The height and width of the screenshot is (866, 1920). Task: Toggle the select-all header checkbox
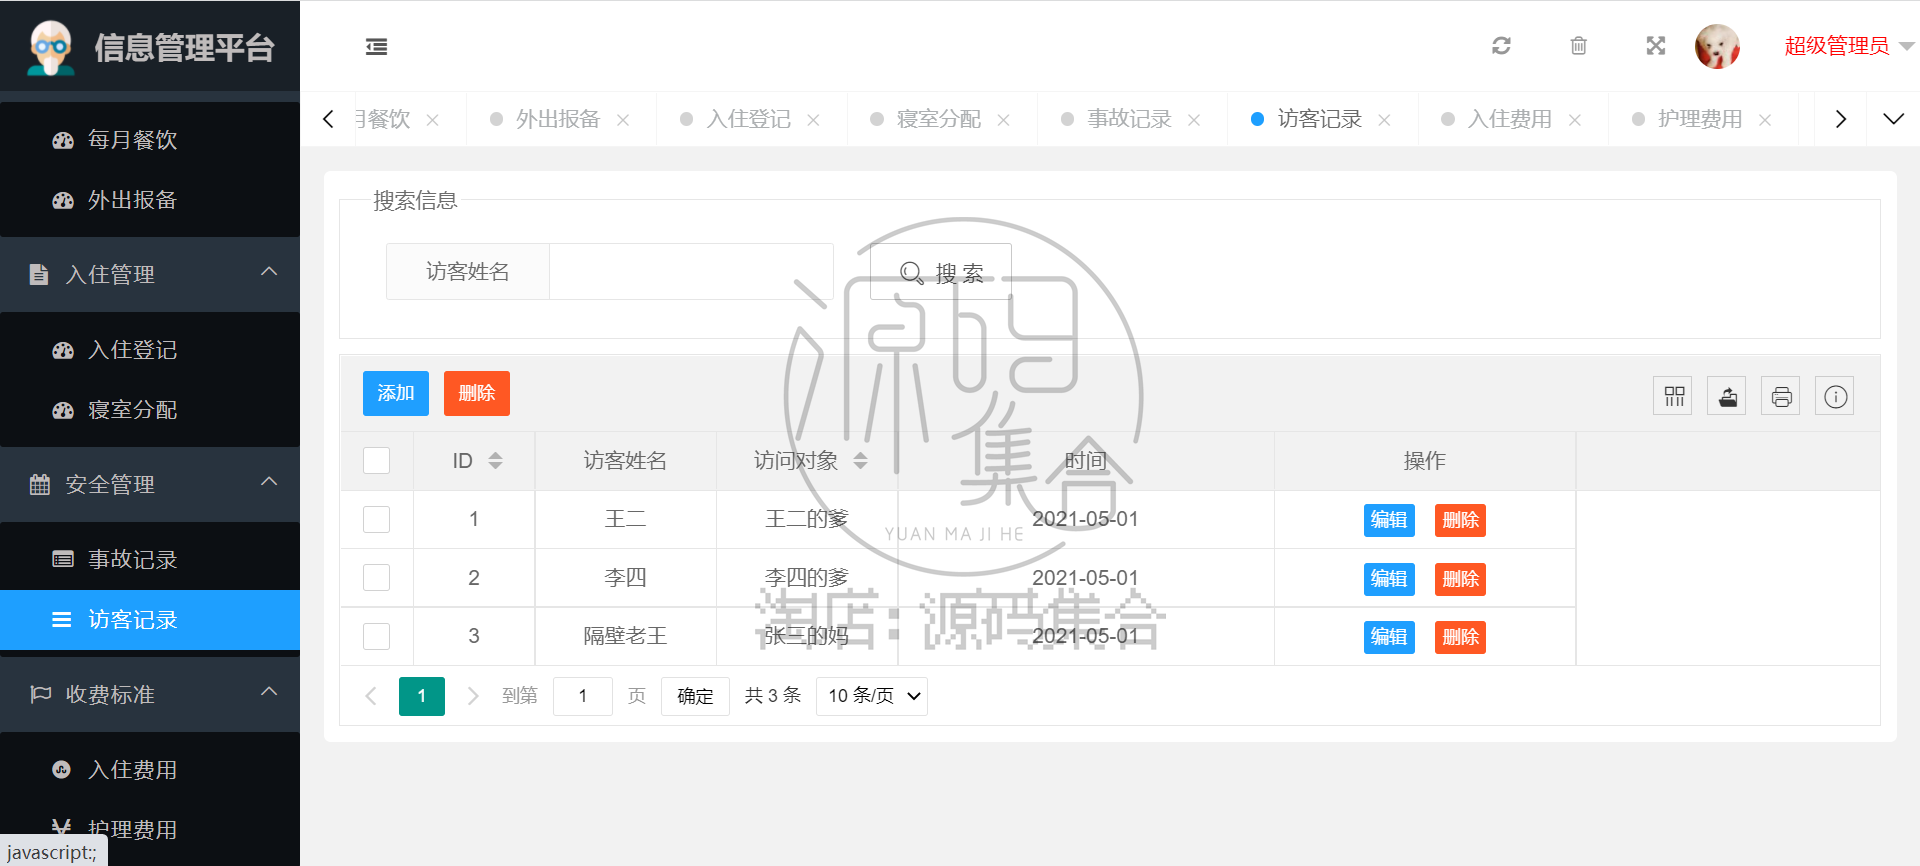376,460
